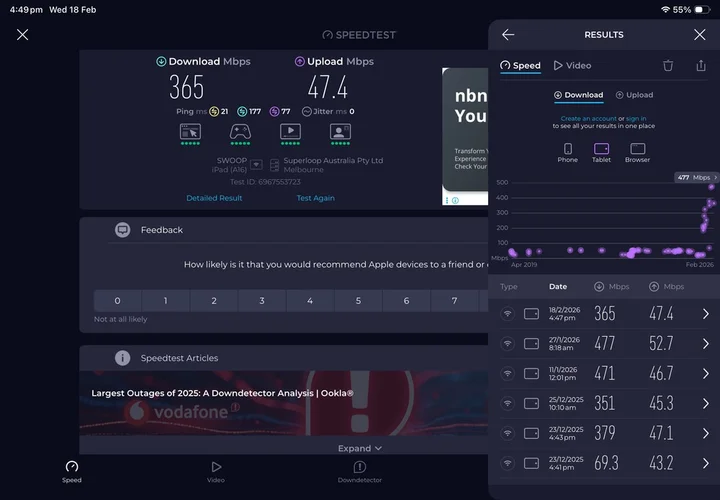The height and width of the screenshot is (500, 720).
Task: Tap the video conferencing quality icon
Action: [340, 131]
